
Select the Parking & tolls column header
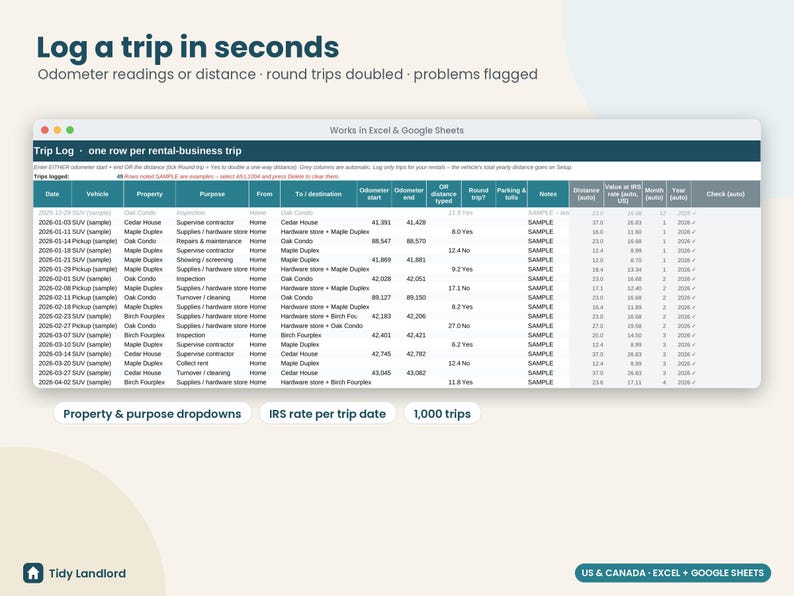[511, 194]
